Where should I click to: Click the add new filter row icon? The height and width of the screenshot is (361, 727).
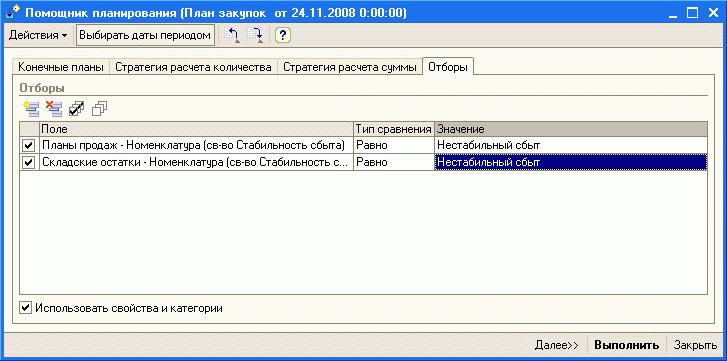pyautogui.click(x=32, y=109)
